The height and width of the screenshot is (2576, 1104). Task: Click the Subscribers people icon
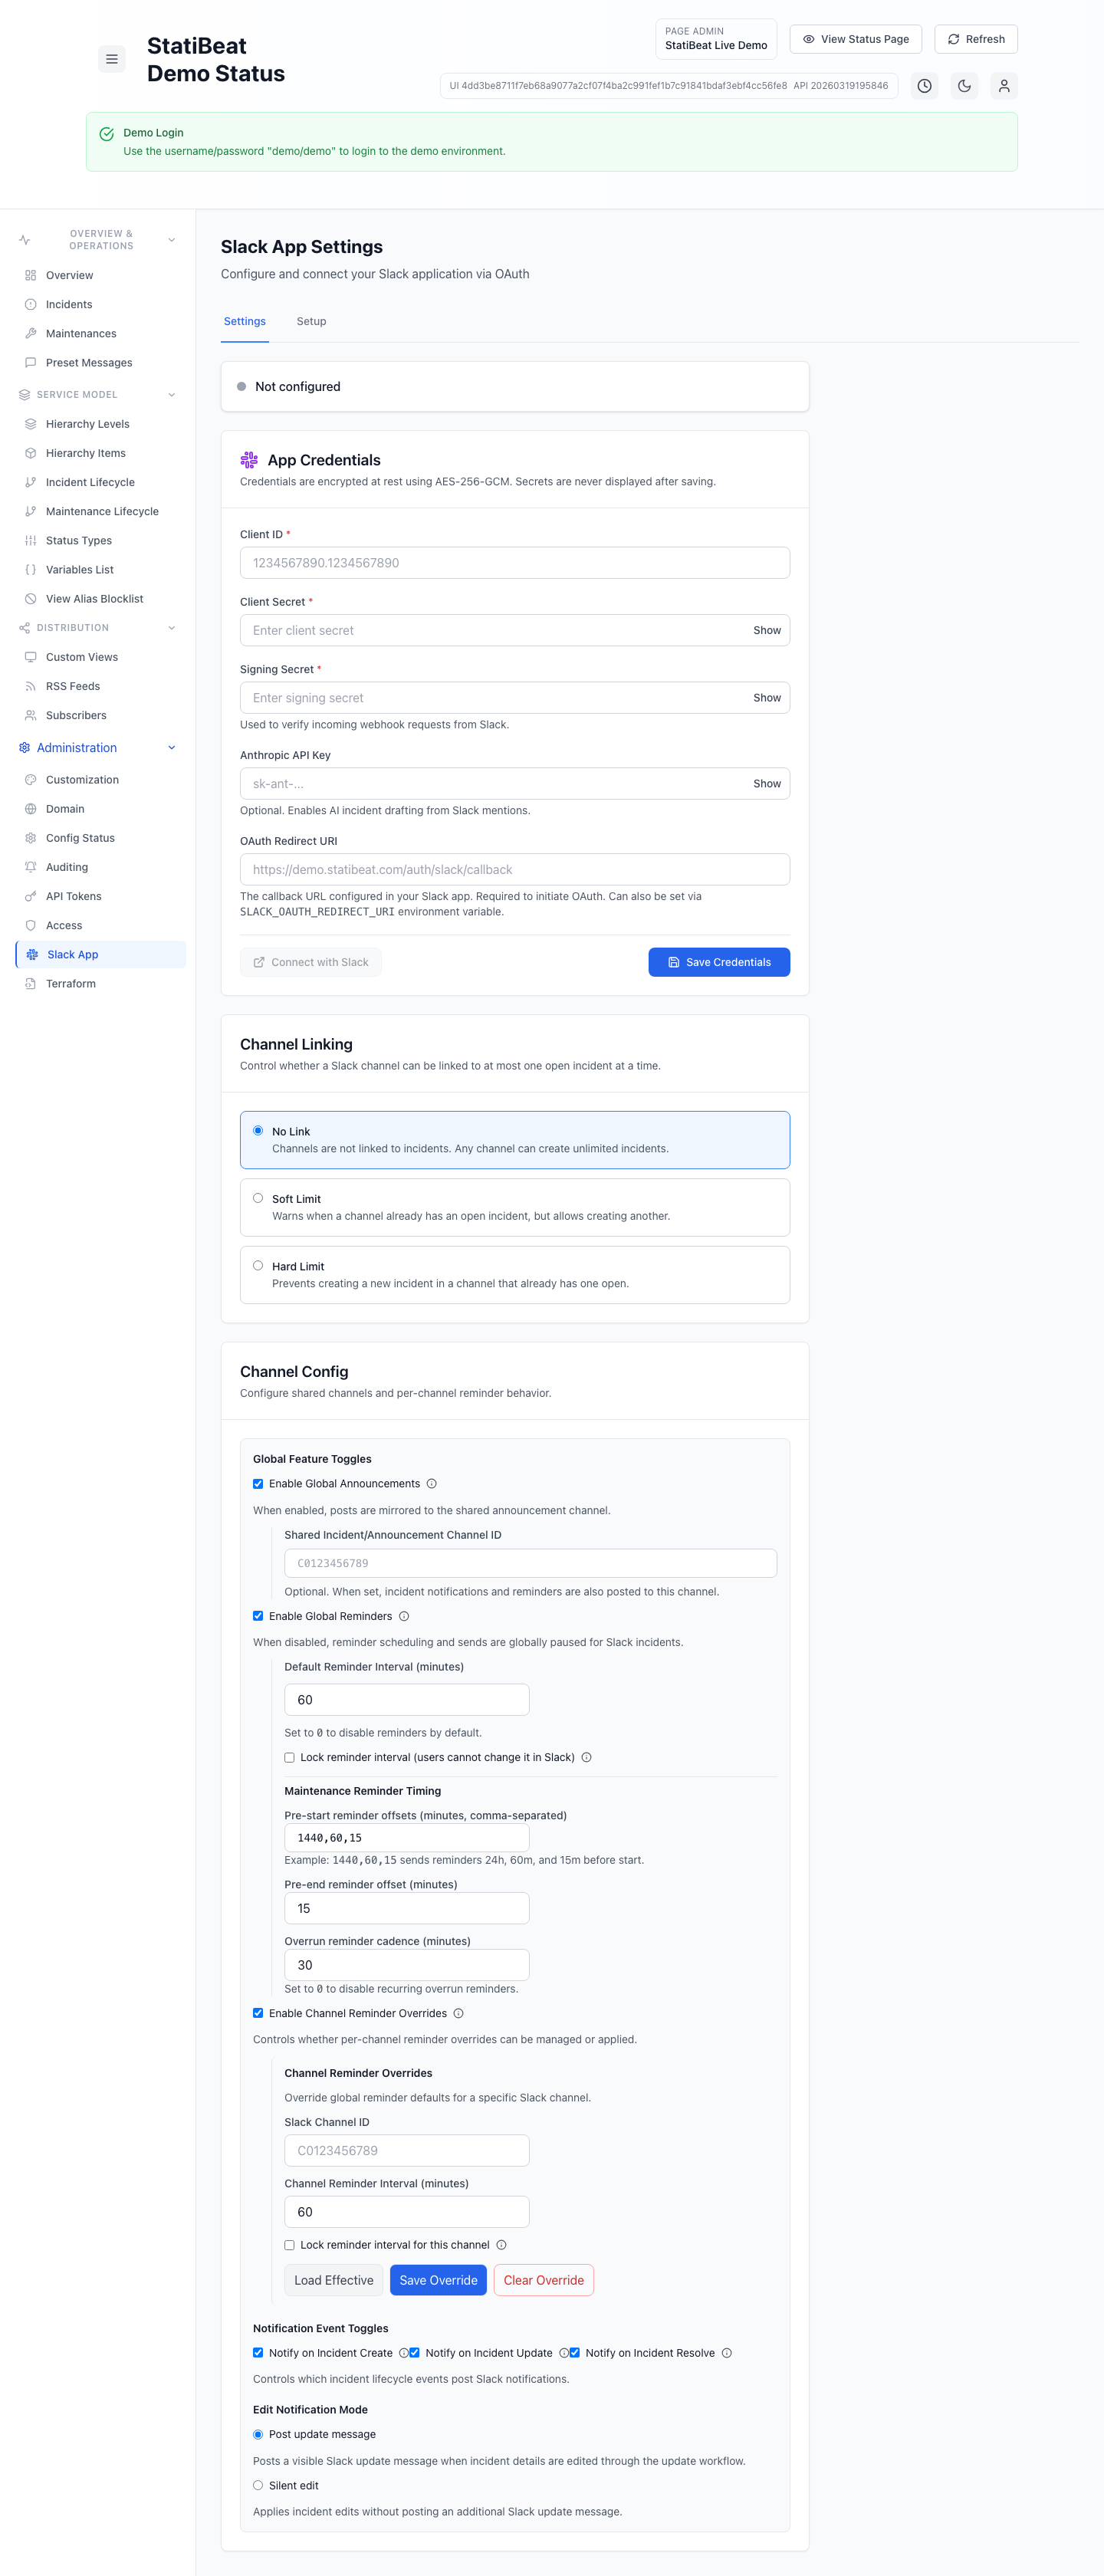(31, 715)
